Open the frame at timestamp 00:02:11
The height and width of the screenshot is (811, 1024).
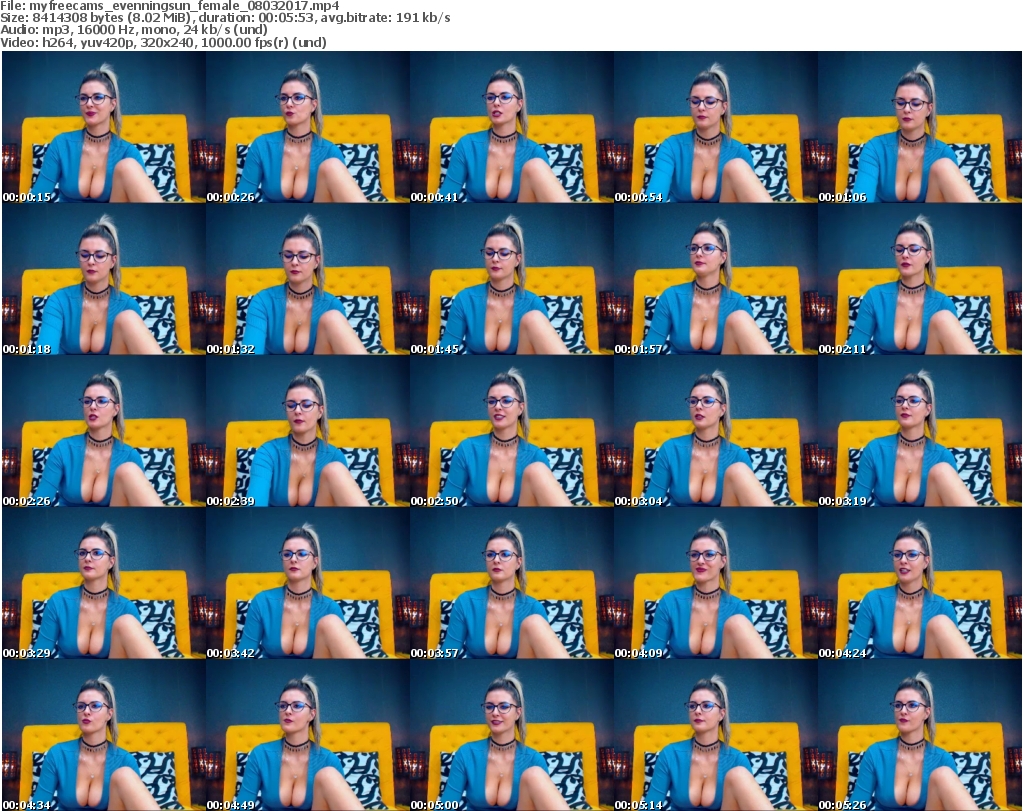[920, 279]
